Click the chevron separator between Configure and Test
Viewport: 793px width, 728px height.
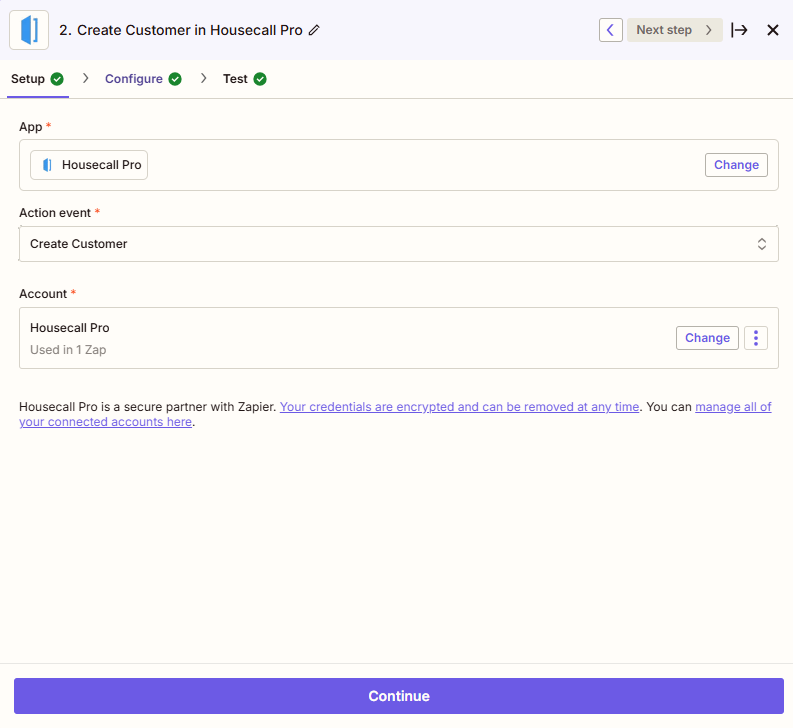tap(203, 78)
